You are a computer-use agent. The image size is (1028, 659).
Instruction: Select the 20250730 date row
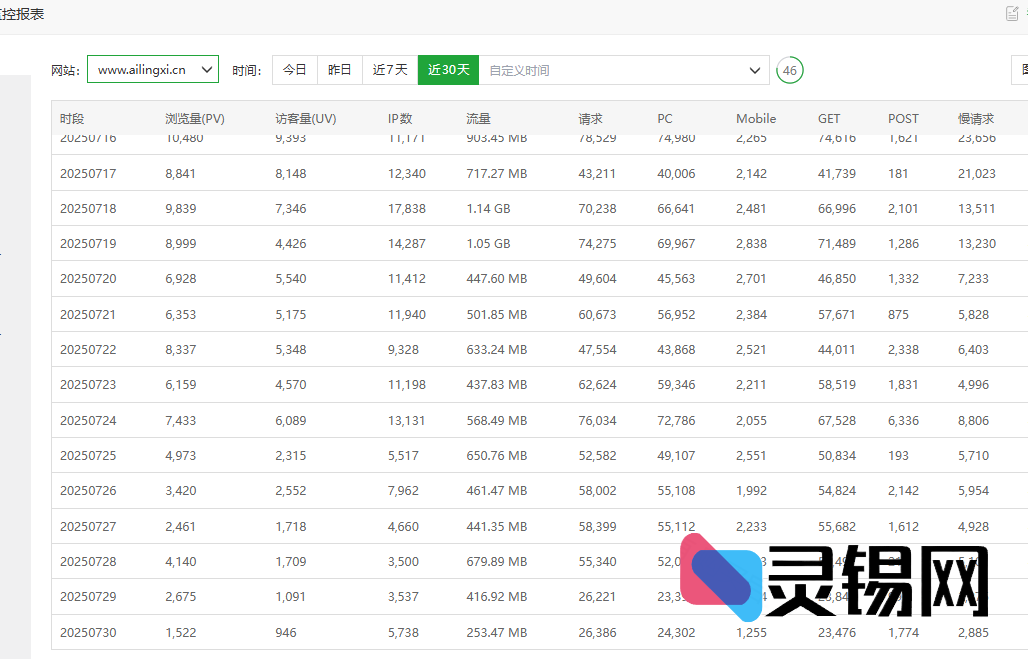pyautogui.click(x=88, y=633)
